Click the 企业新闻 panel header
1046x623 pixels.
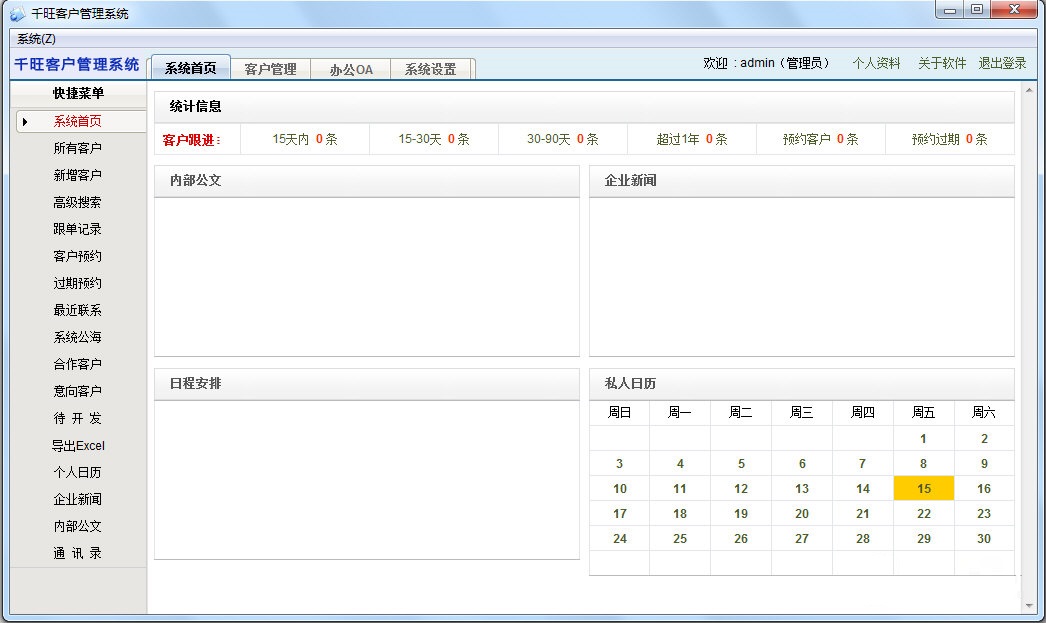pyautogui.click(x=802, y=181)
